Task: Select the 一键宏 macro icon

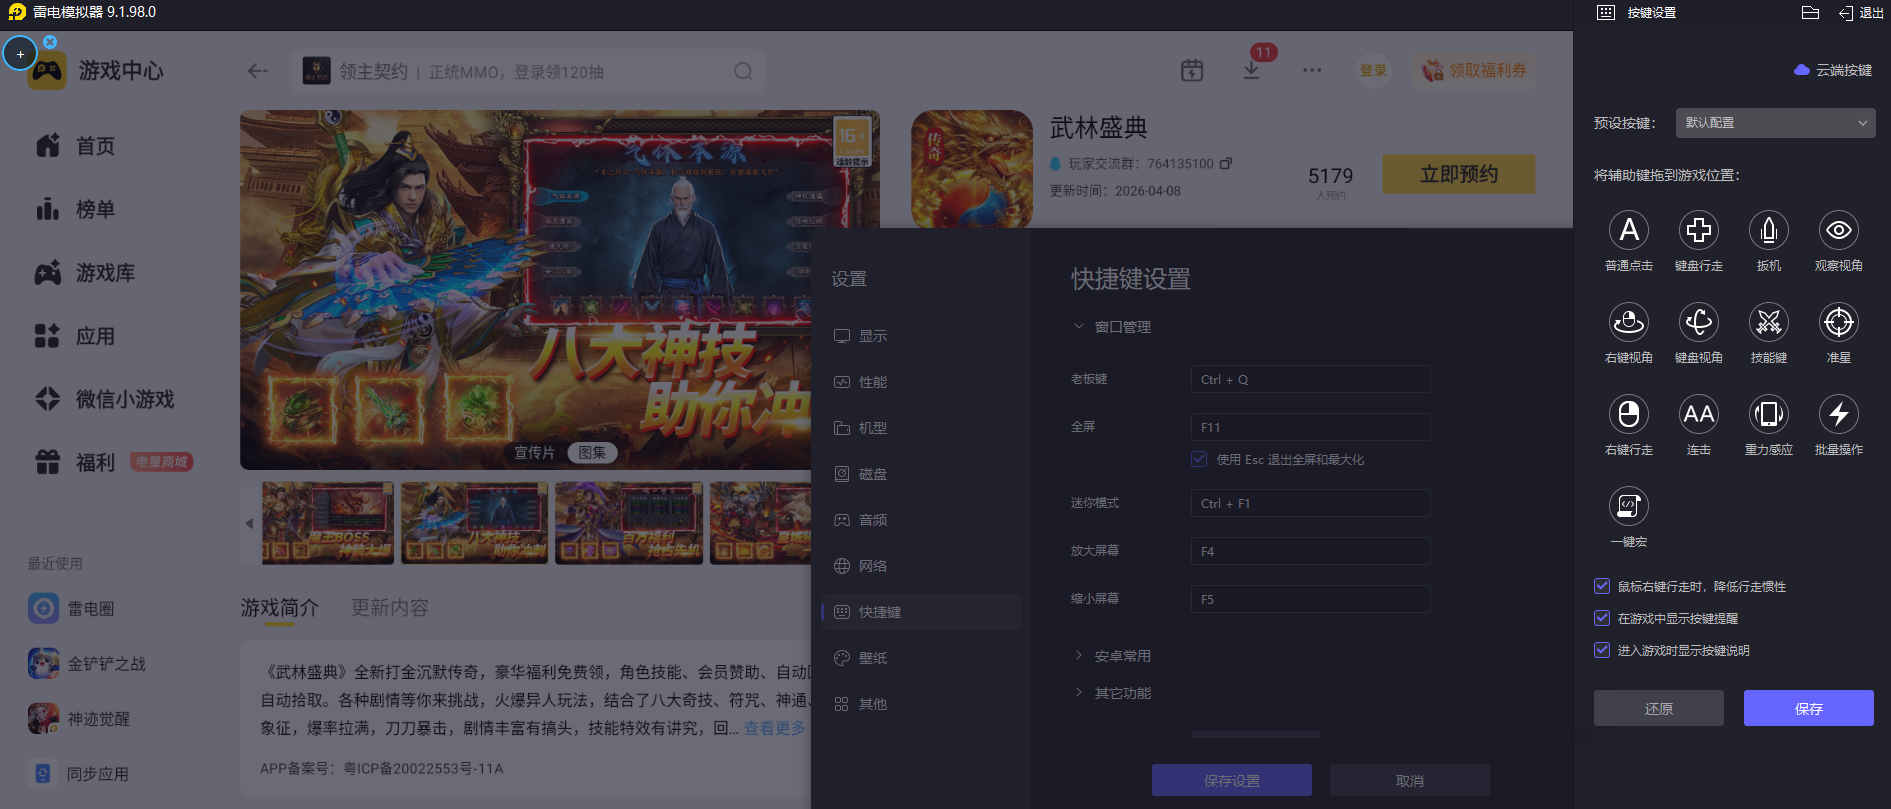Action: (1629, 506)
